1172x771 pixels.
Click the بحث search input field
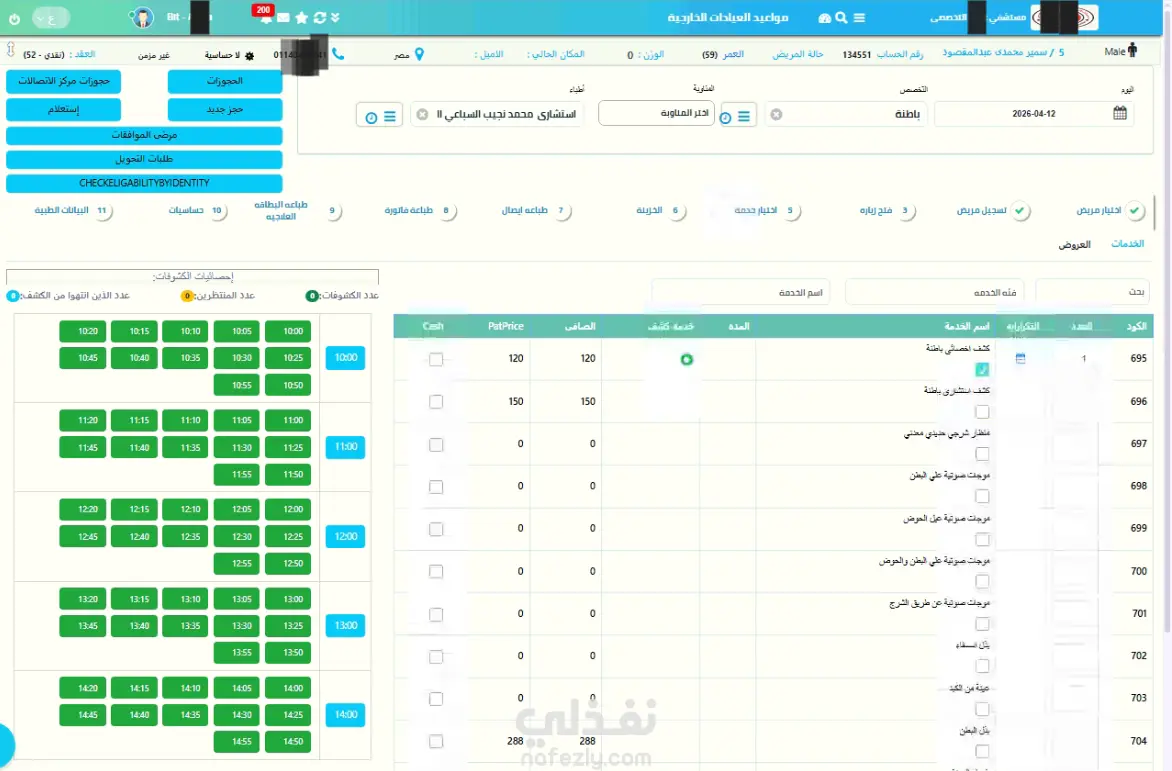coord(1092,292)
